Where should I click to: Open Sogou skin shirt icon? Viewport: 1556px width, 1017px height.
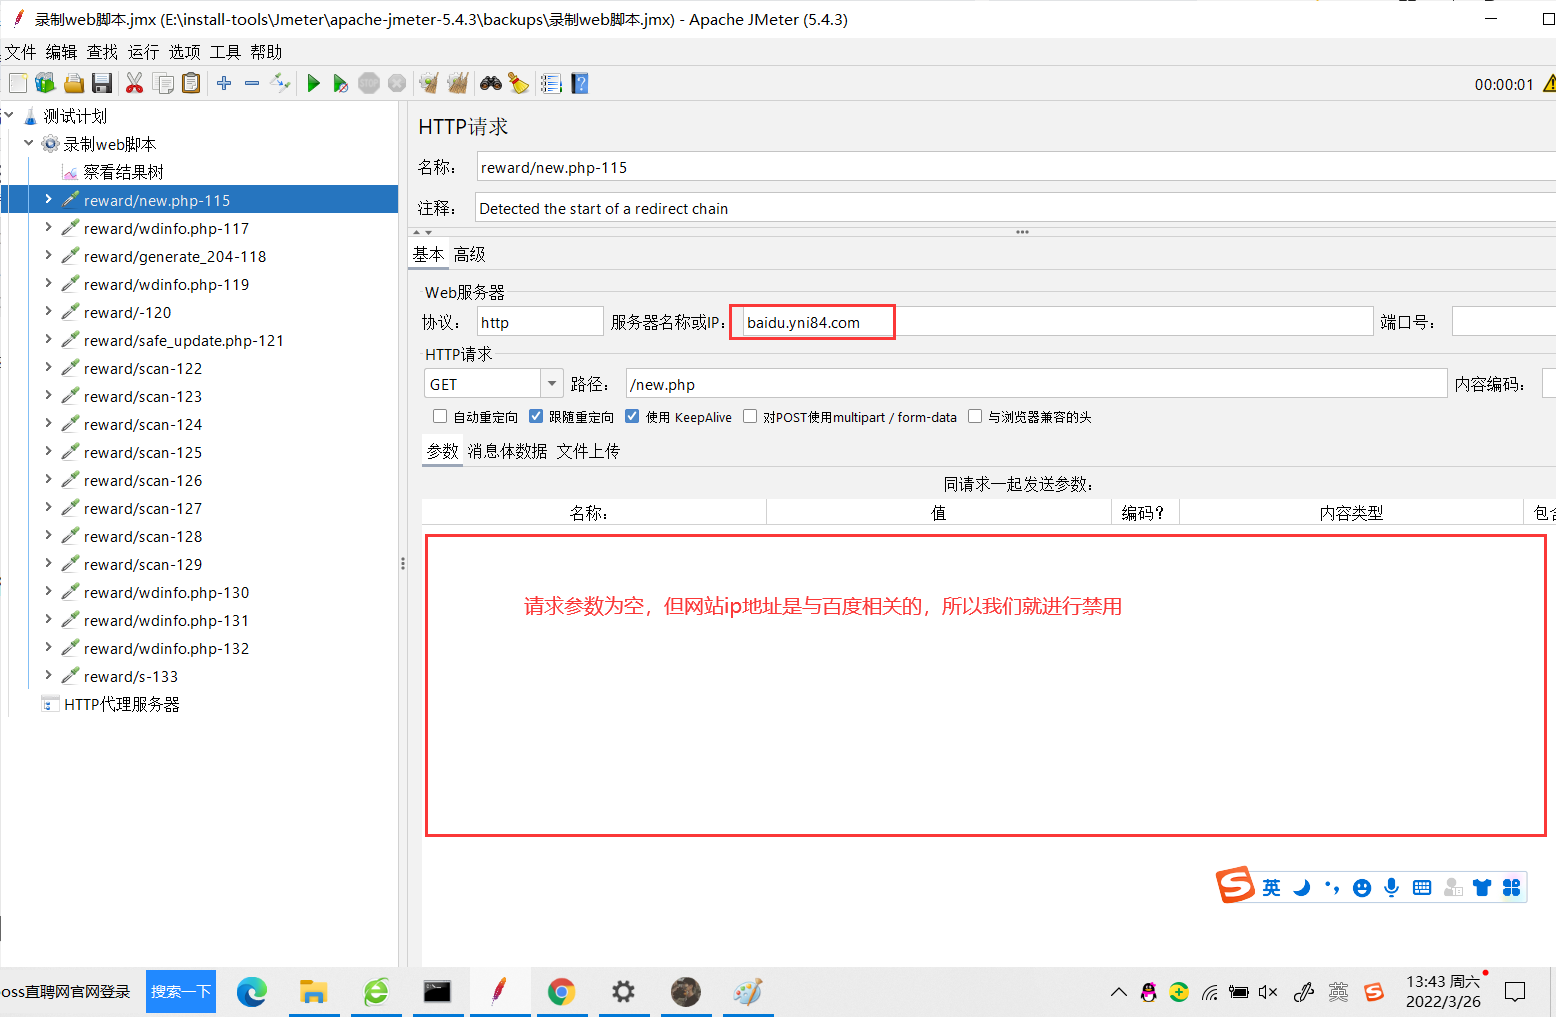(1482, 887)
